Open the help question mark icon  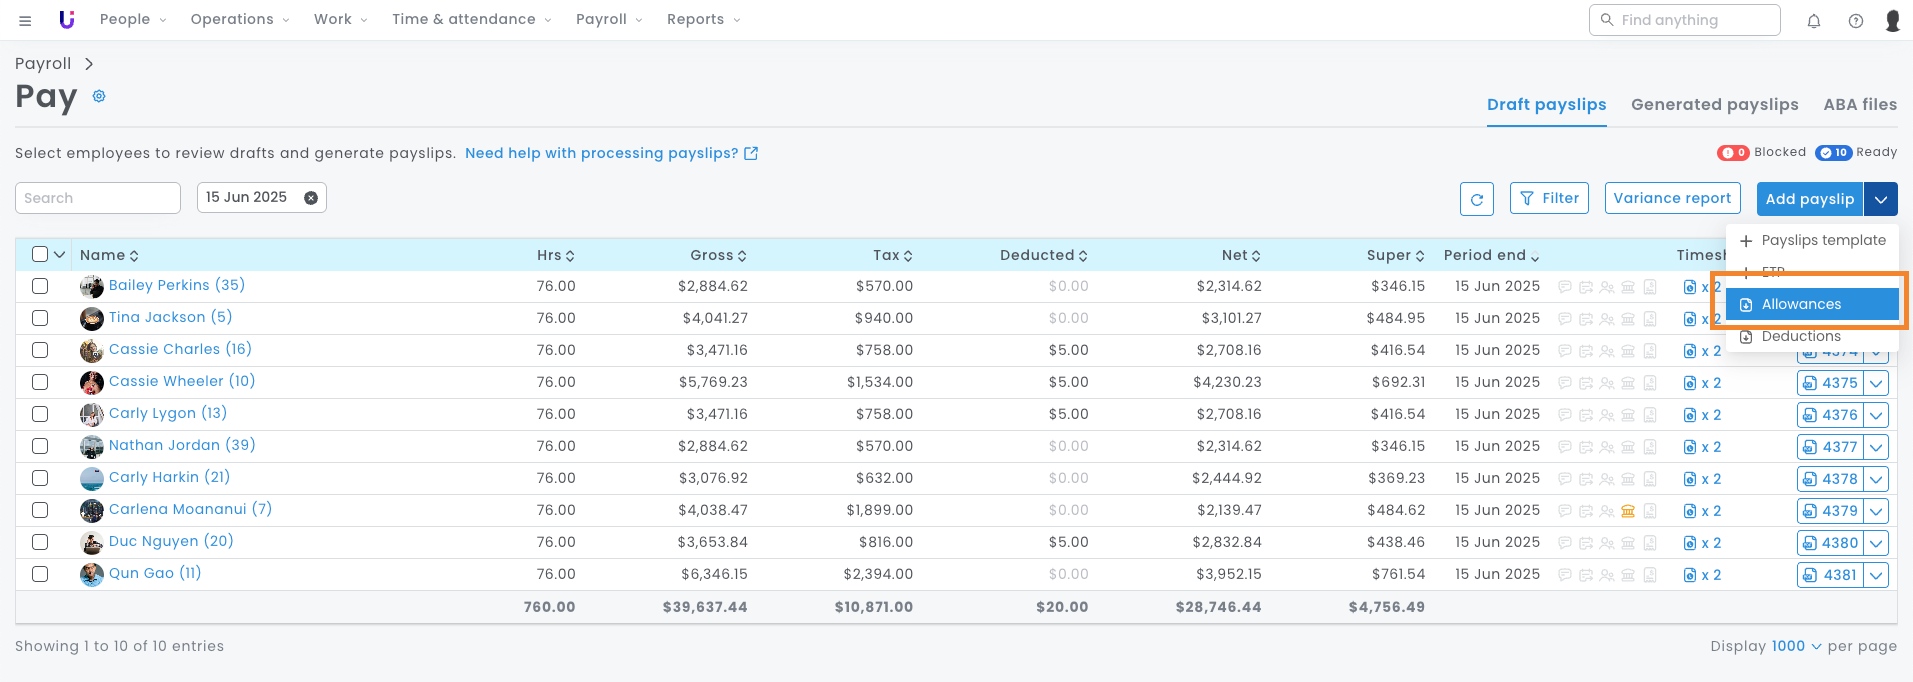tap(1855, 21)
